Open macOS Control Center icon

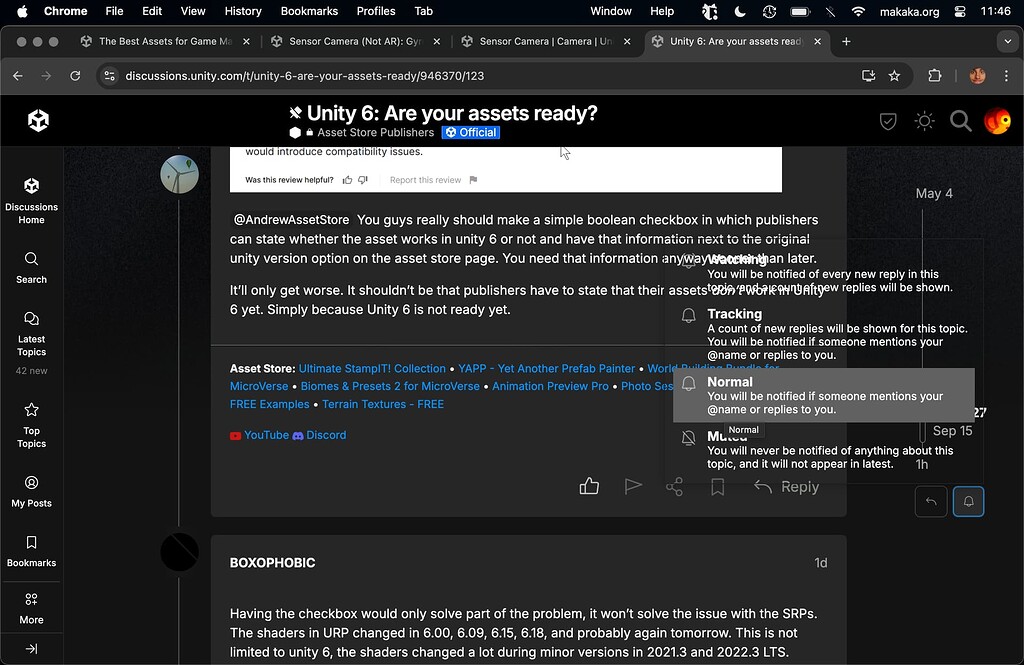(x=960, y=11)
